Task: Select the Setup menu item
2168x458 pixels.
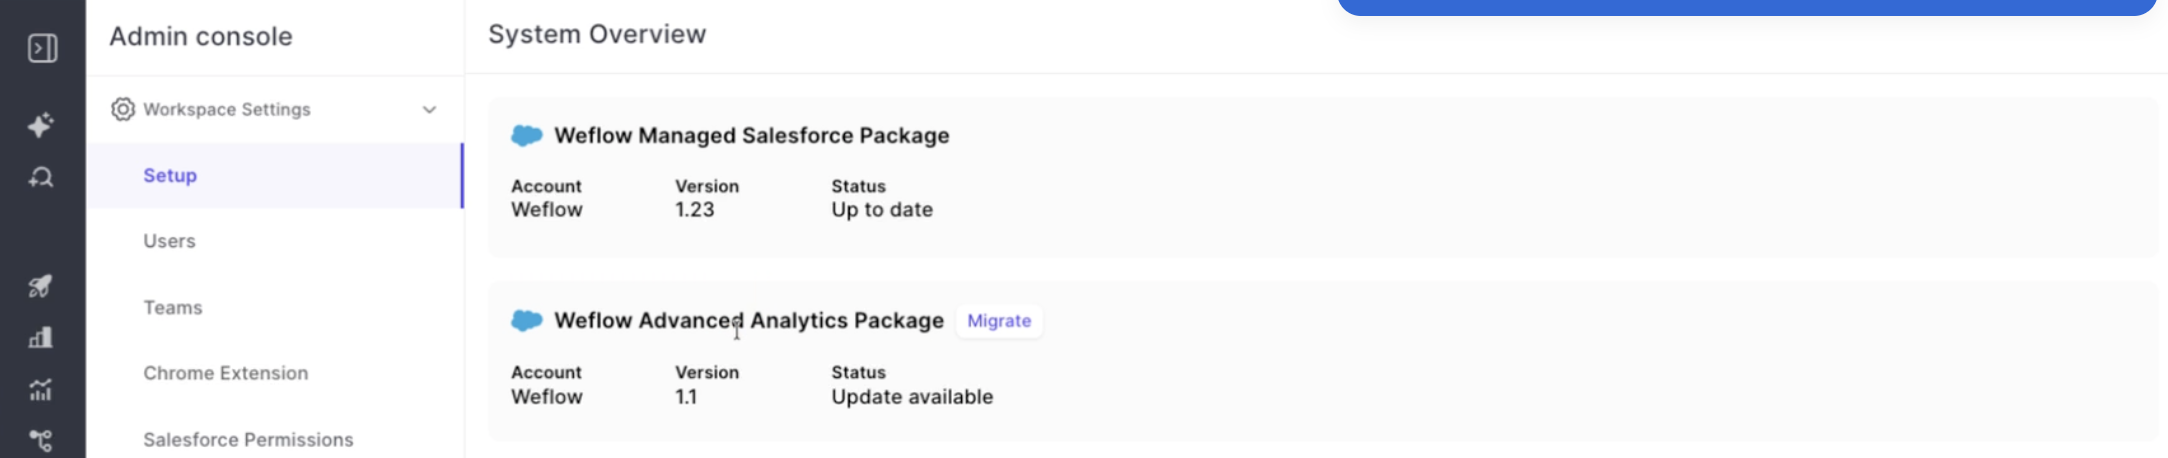Action: [274, 175]
